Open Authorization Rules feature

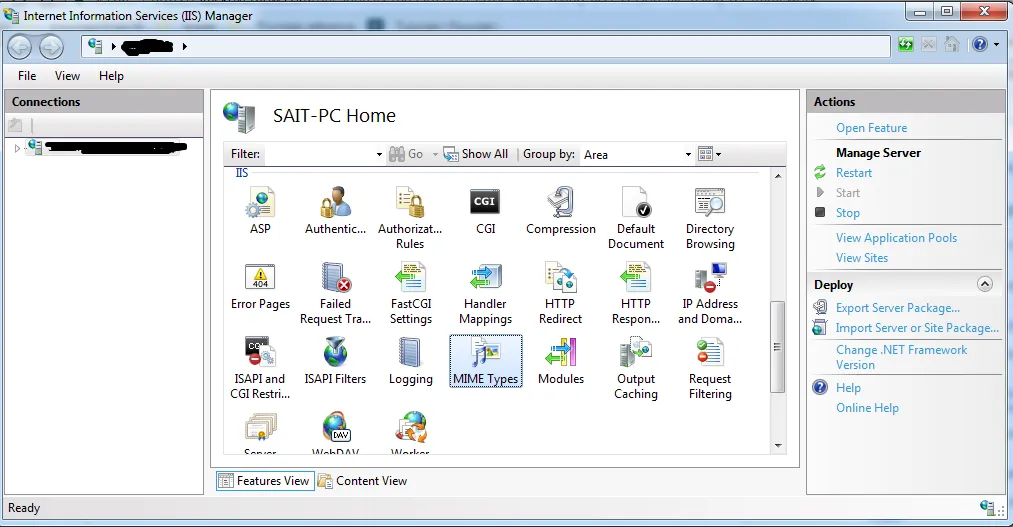tap(410, 218)
